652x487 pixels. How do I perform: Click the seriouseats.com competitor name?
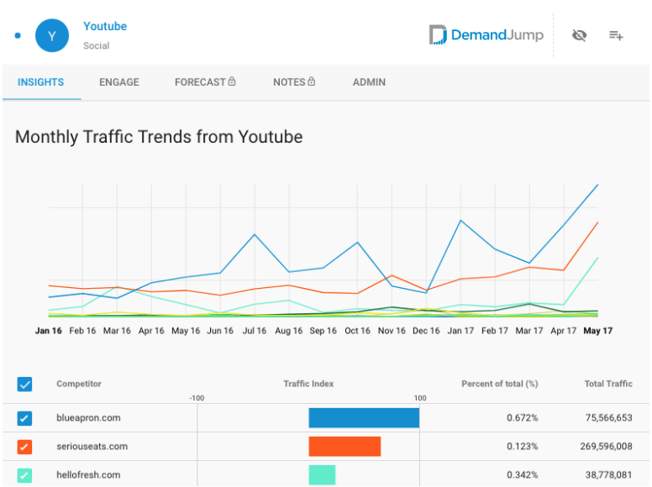(92, 446)
